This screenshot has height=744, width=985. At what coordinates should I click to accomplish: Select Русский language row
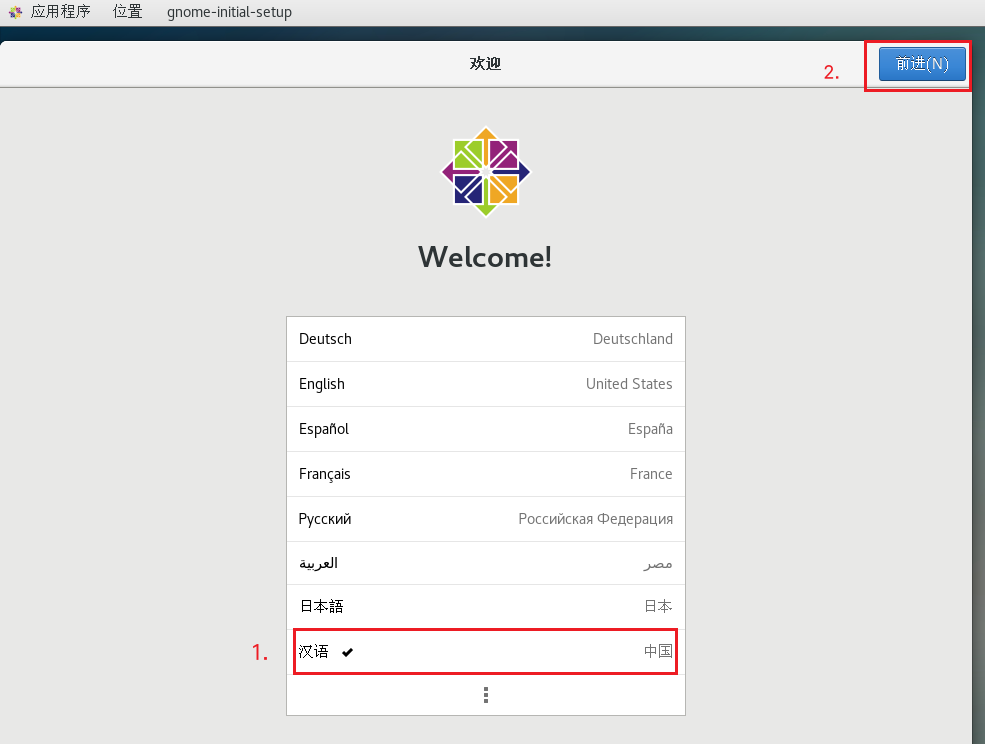(x=486, y=519)
